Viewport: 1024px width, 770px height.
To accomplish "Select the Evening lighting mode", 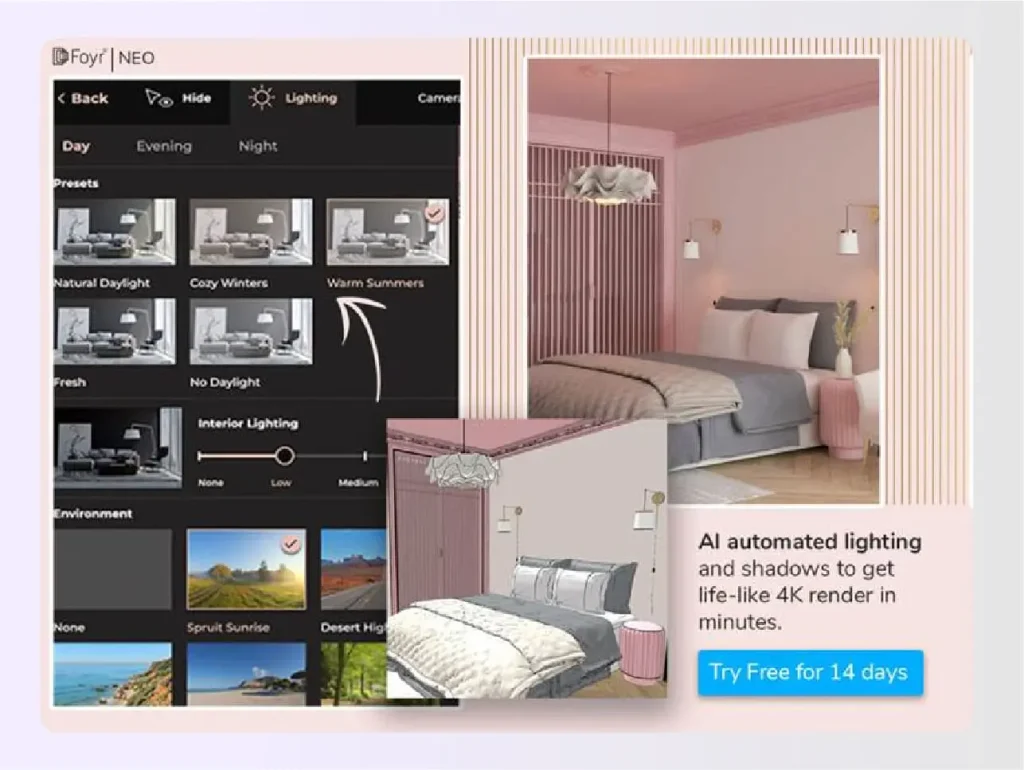I will 164,146.
